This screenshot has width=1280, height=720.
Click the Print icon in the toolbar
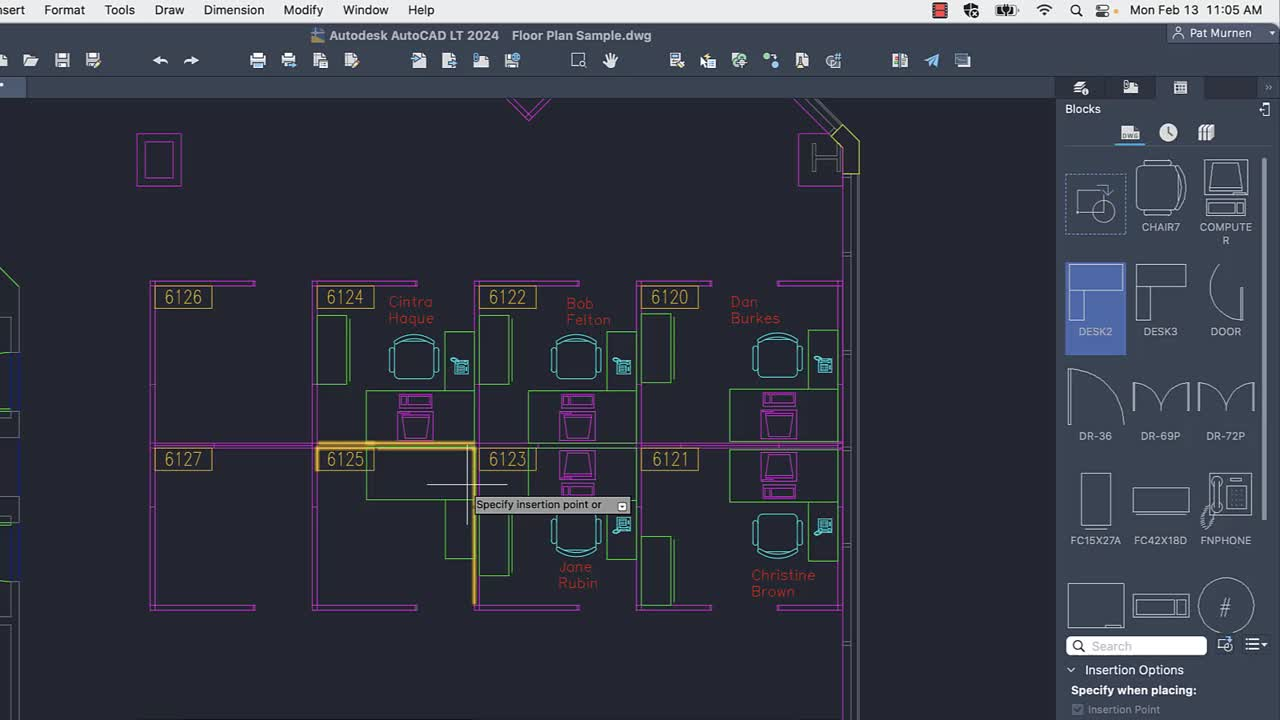point(258,60)
